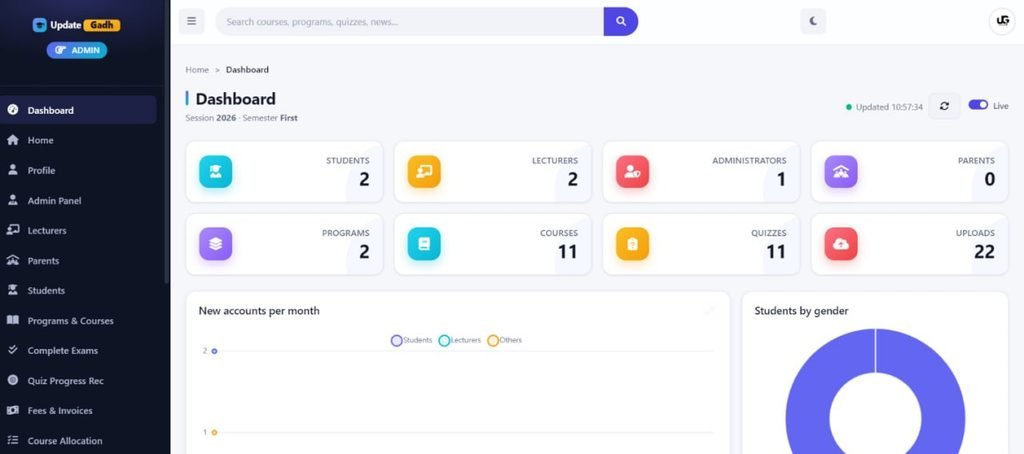Click the Home breadcrumb link
The width and height of the screenshot is (1024, 454).
[197, 70]
